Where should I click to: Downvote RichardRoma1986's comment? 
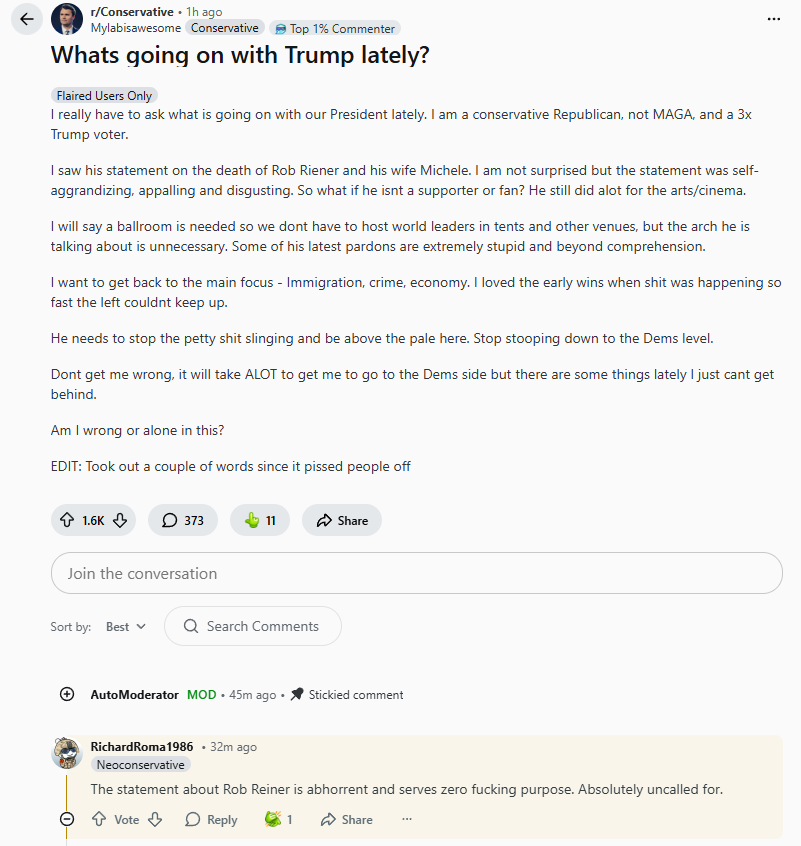(155, 819)
